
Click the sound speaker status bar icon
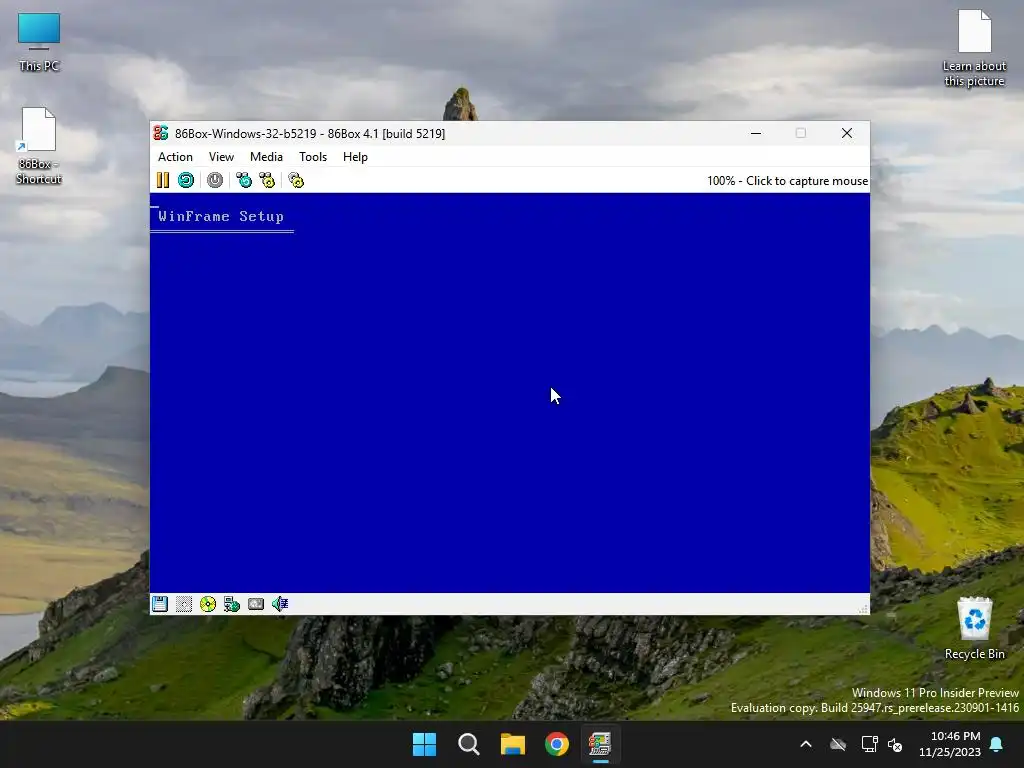(280, 604)
